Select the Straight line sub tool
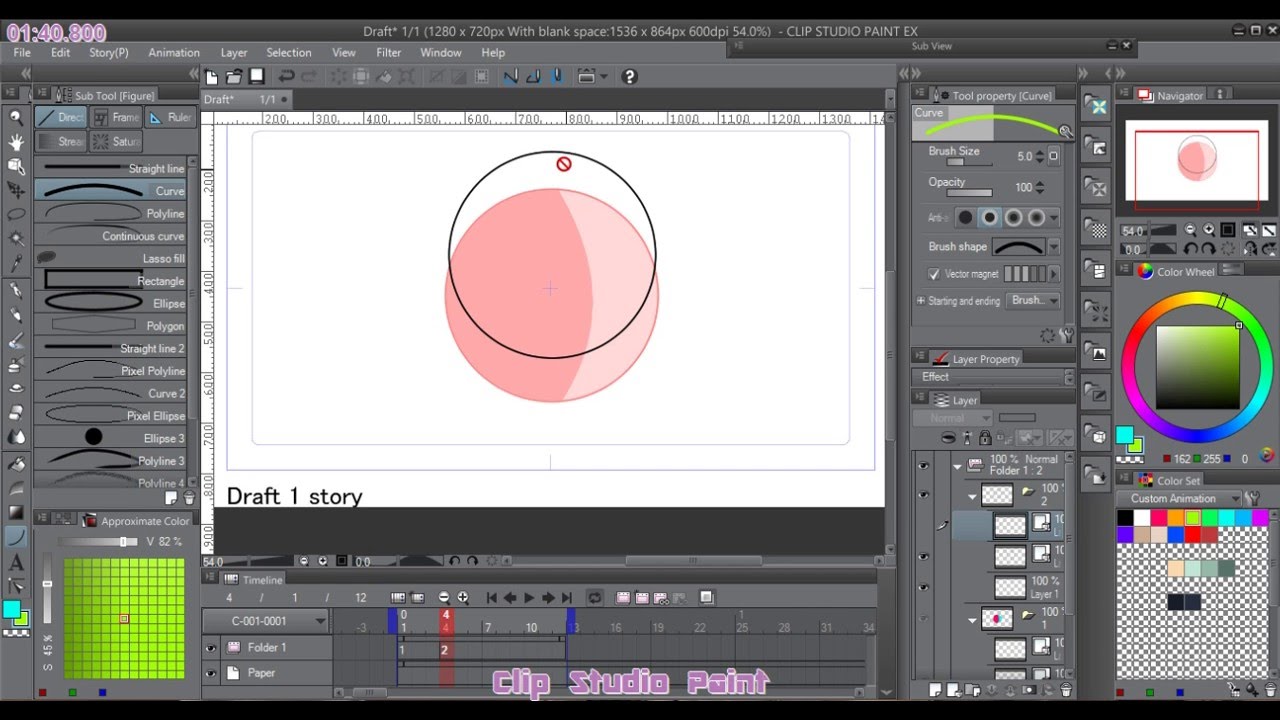This screenshot has height=720, width=1280. pyautogui.click(x=111, y=169)
